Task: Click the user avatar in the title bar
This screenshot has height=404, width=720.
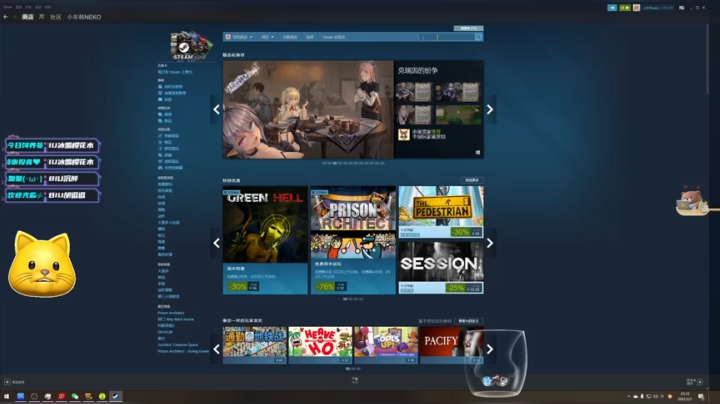Action: [636, 8]
